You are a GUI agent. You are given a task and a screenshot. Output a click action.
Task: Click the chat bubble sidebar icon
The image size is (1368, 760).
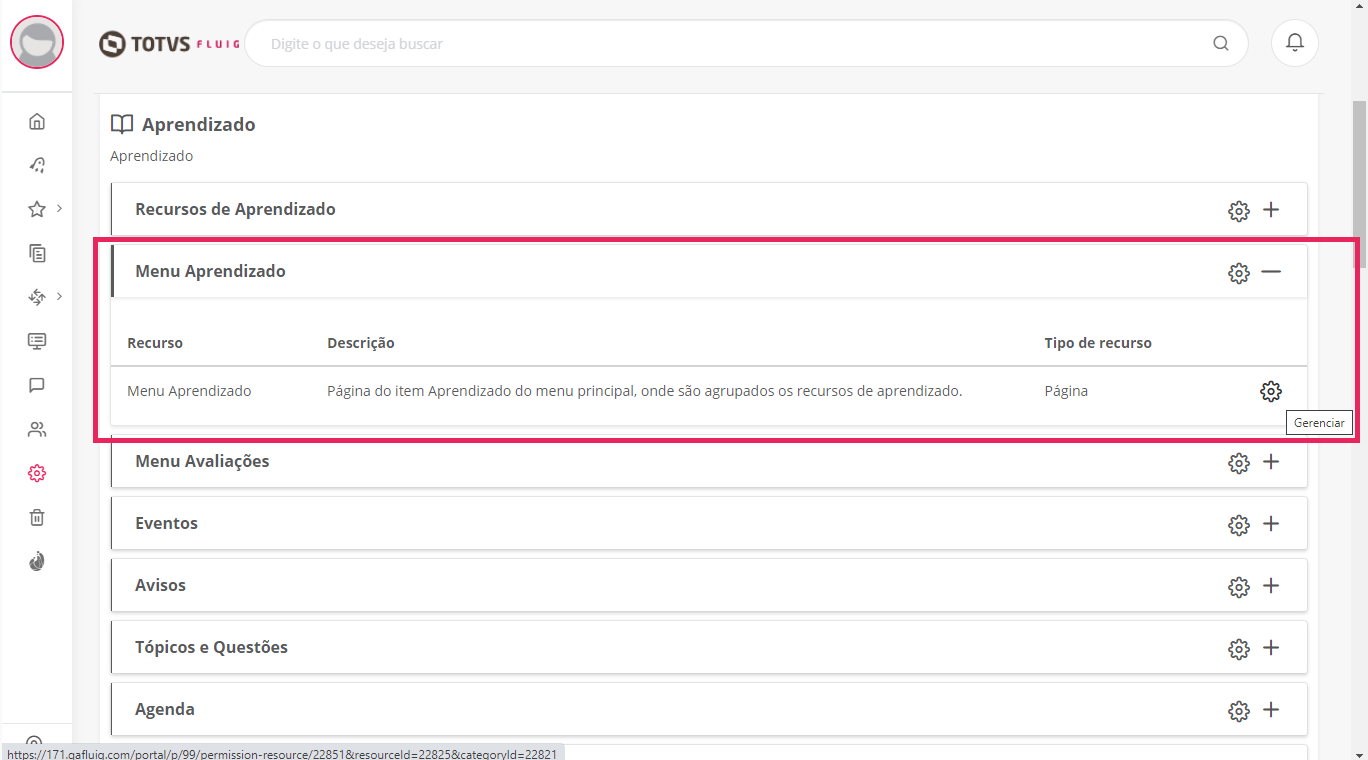tap(37, 385)
